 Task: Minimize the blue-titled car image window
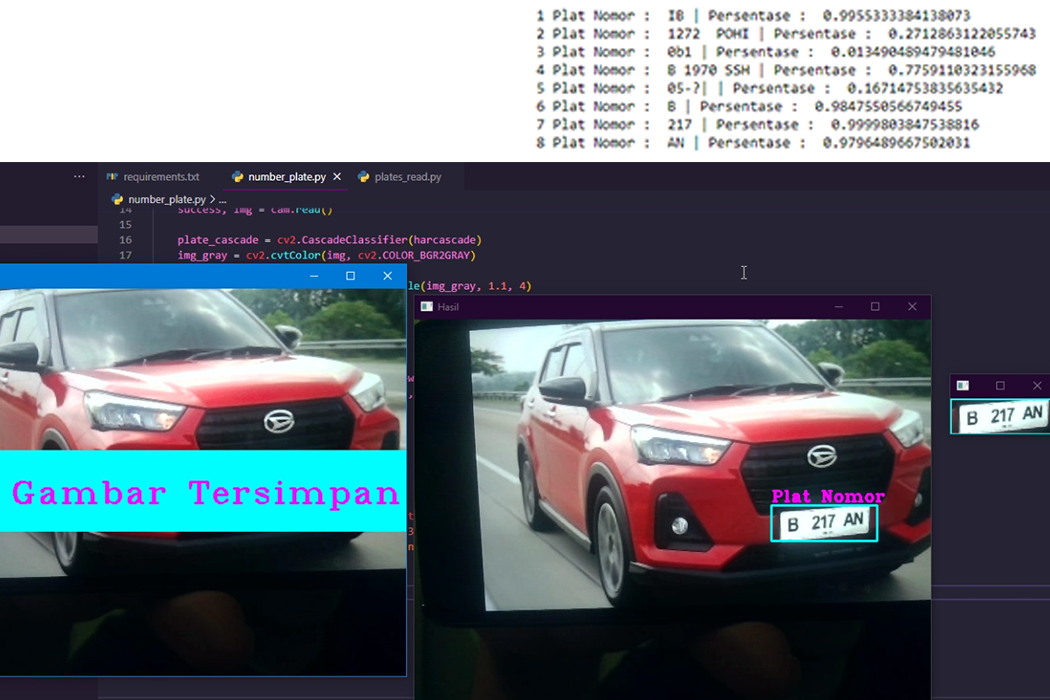(314, 276)
